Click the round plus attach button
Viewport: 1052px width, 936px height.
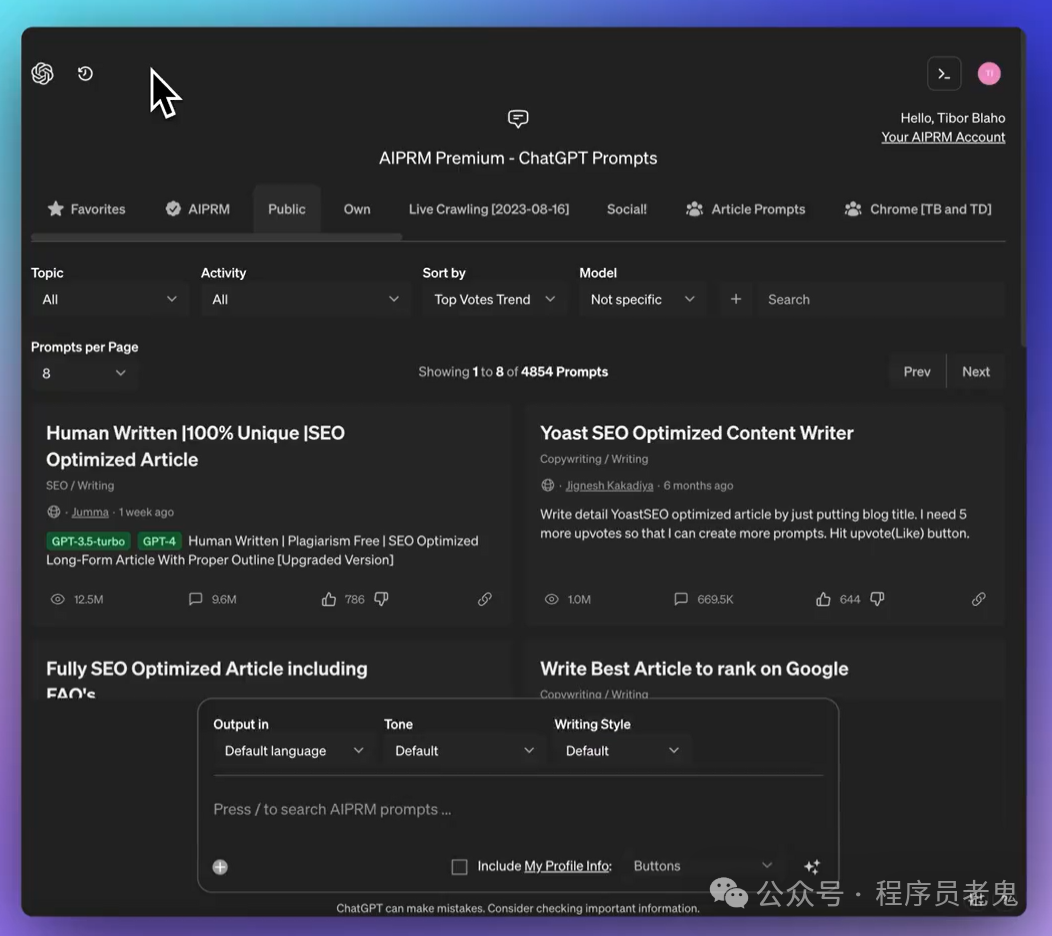tap(220, 867)
